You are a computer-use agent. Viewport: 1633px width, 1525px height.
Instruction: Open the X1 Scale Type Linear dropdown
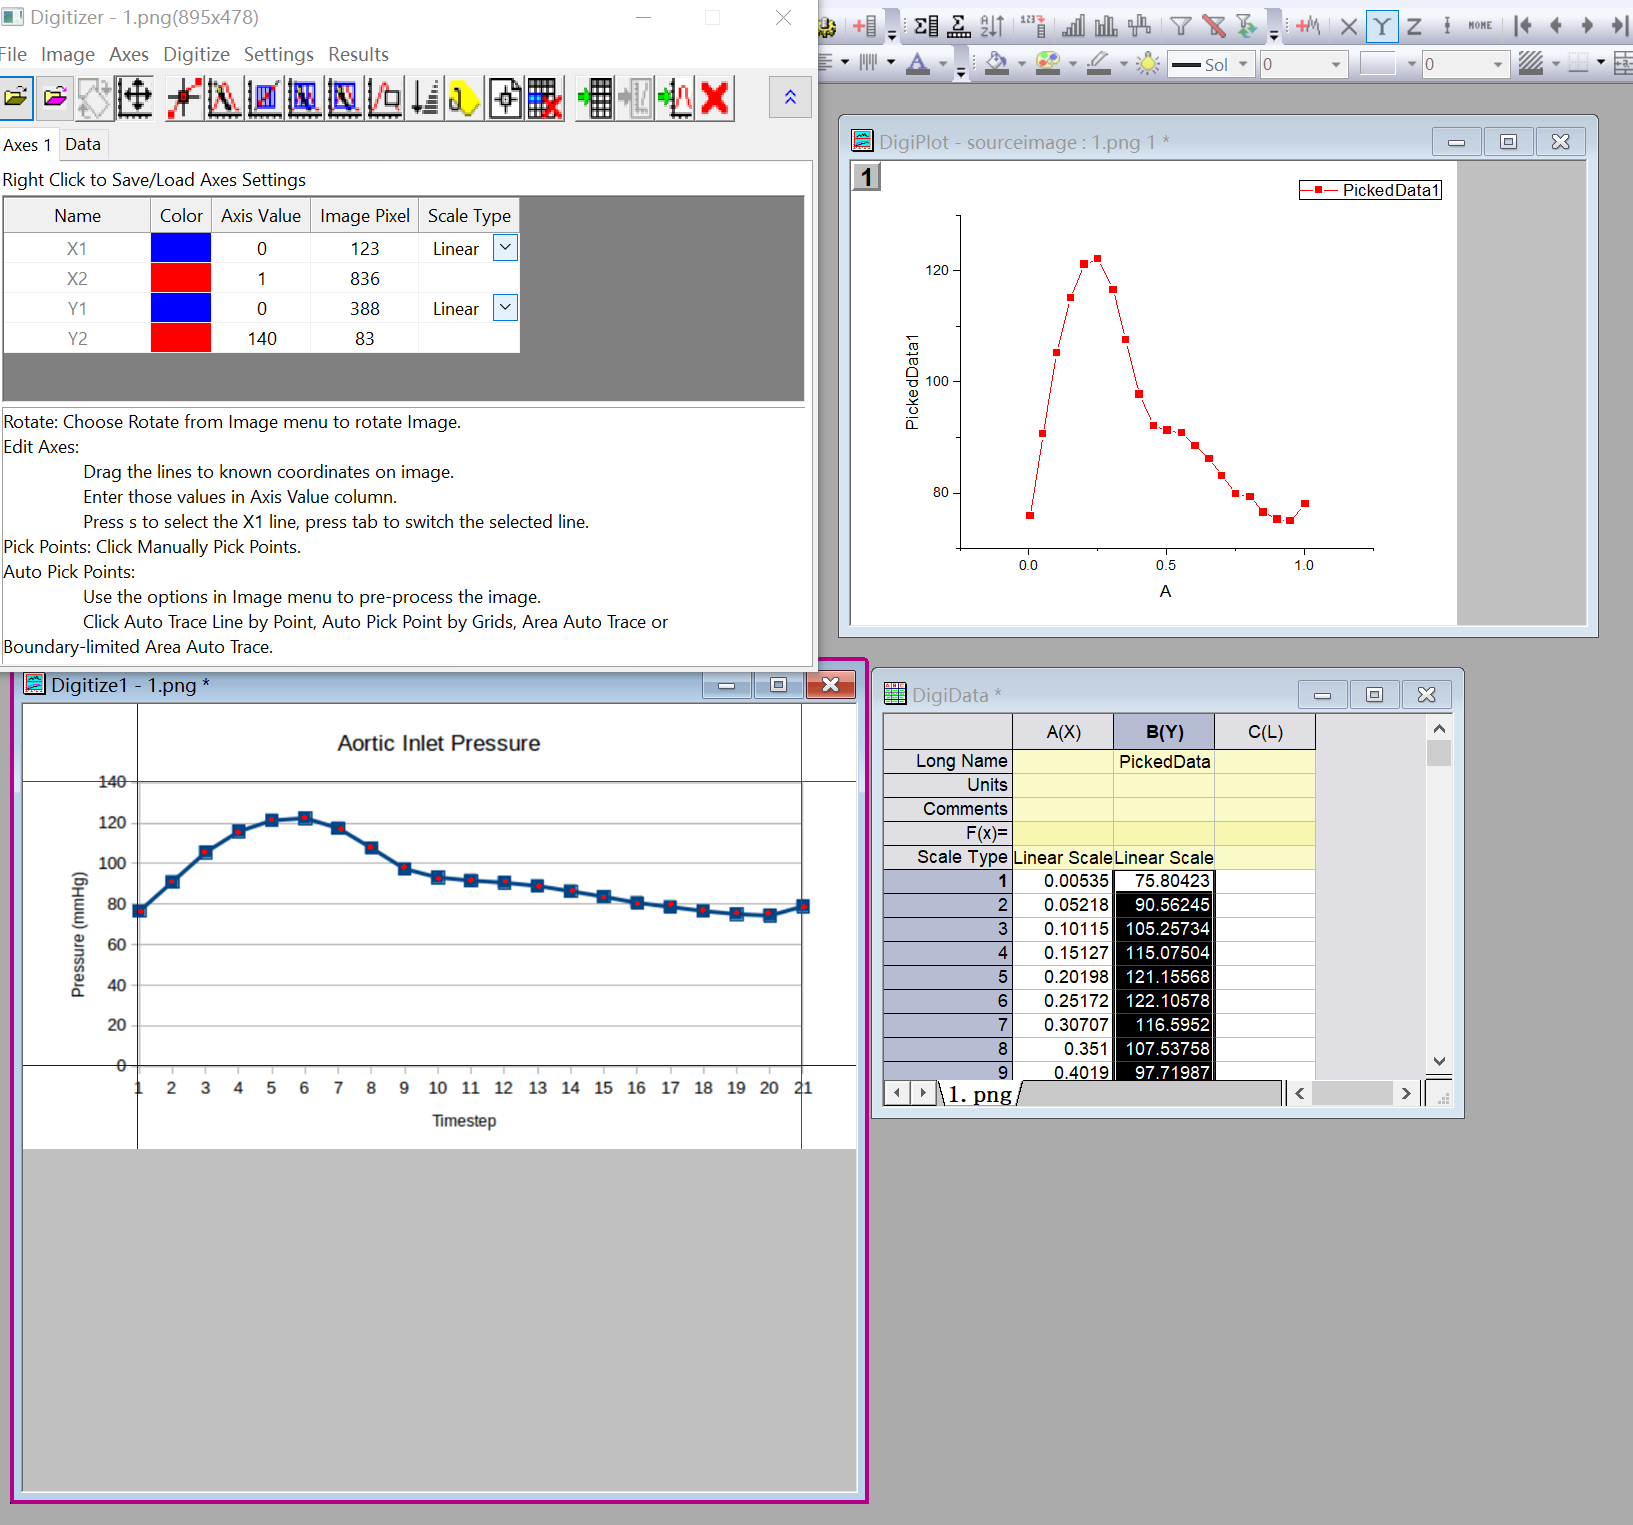[506, 247]
